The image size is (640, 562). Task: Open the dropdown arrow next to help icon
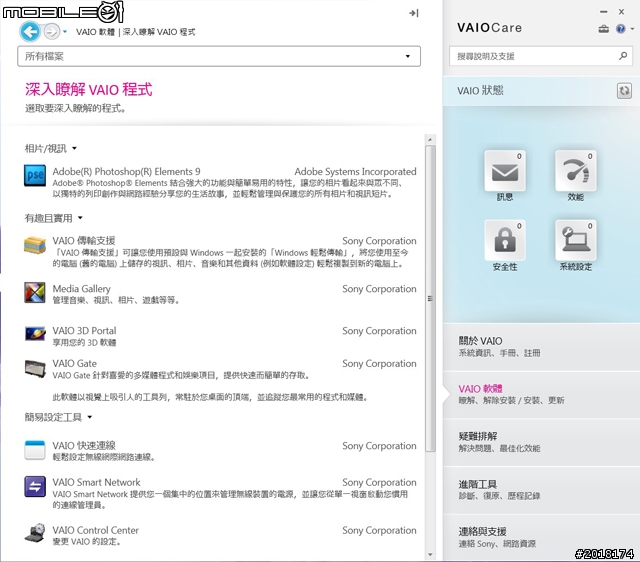point(632,29)
